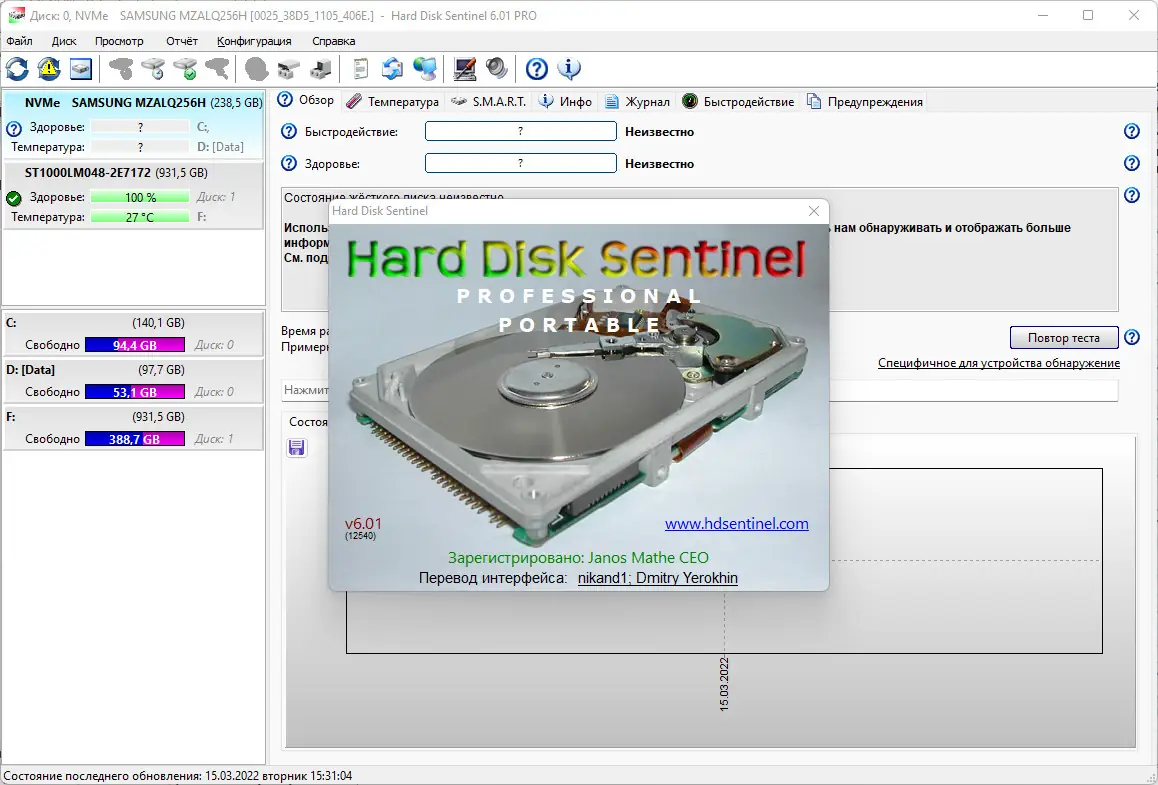Save status using the floppy disk icon
1158x785 pixels.
pos(295,447)
